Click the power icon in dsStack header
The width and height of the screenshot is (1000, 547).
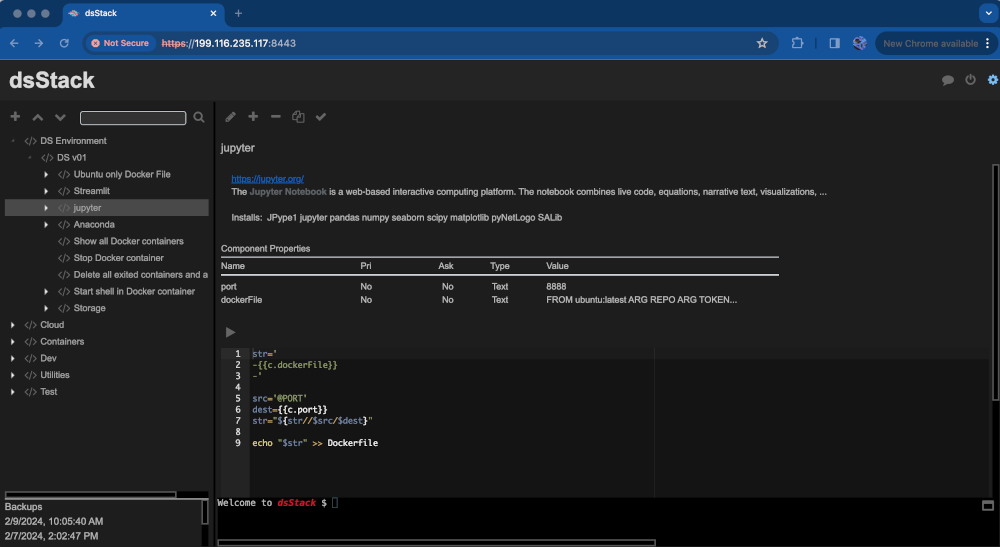point(970,80)
